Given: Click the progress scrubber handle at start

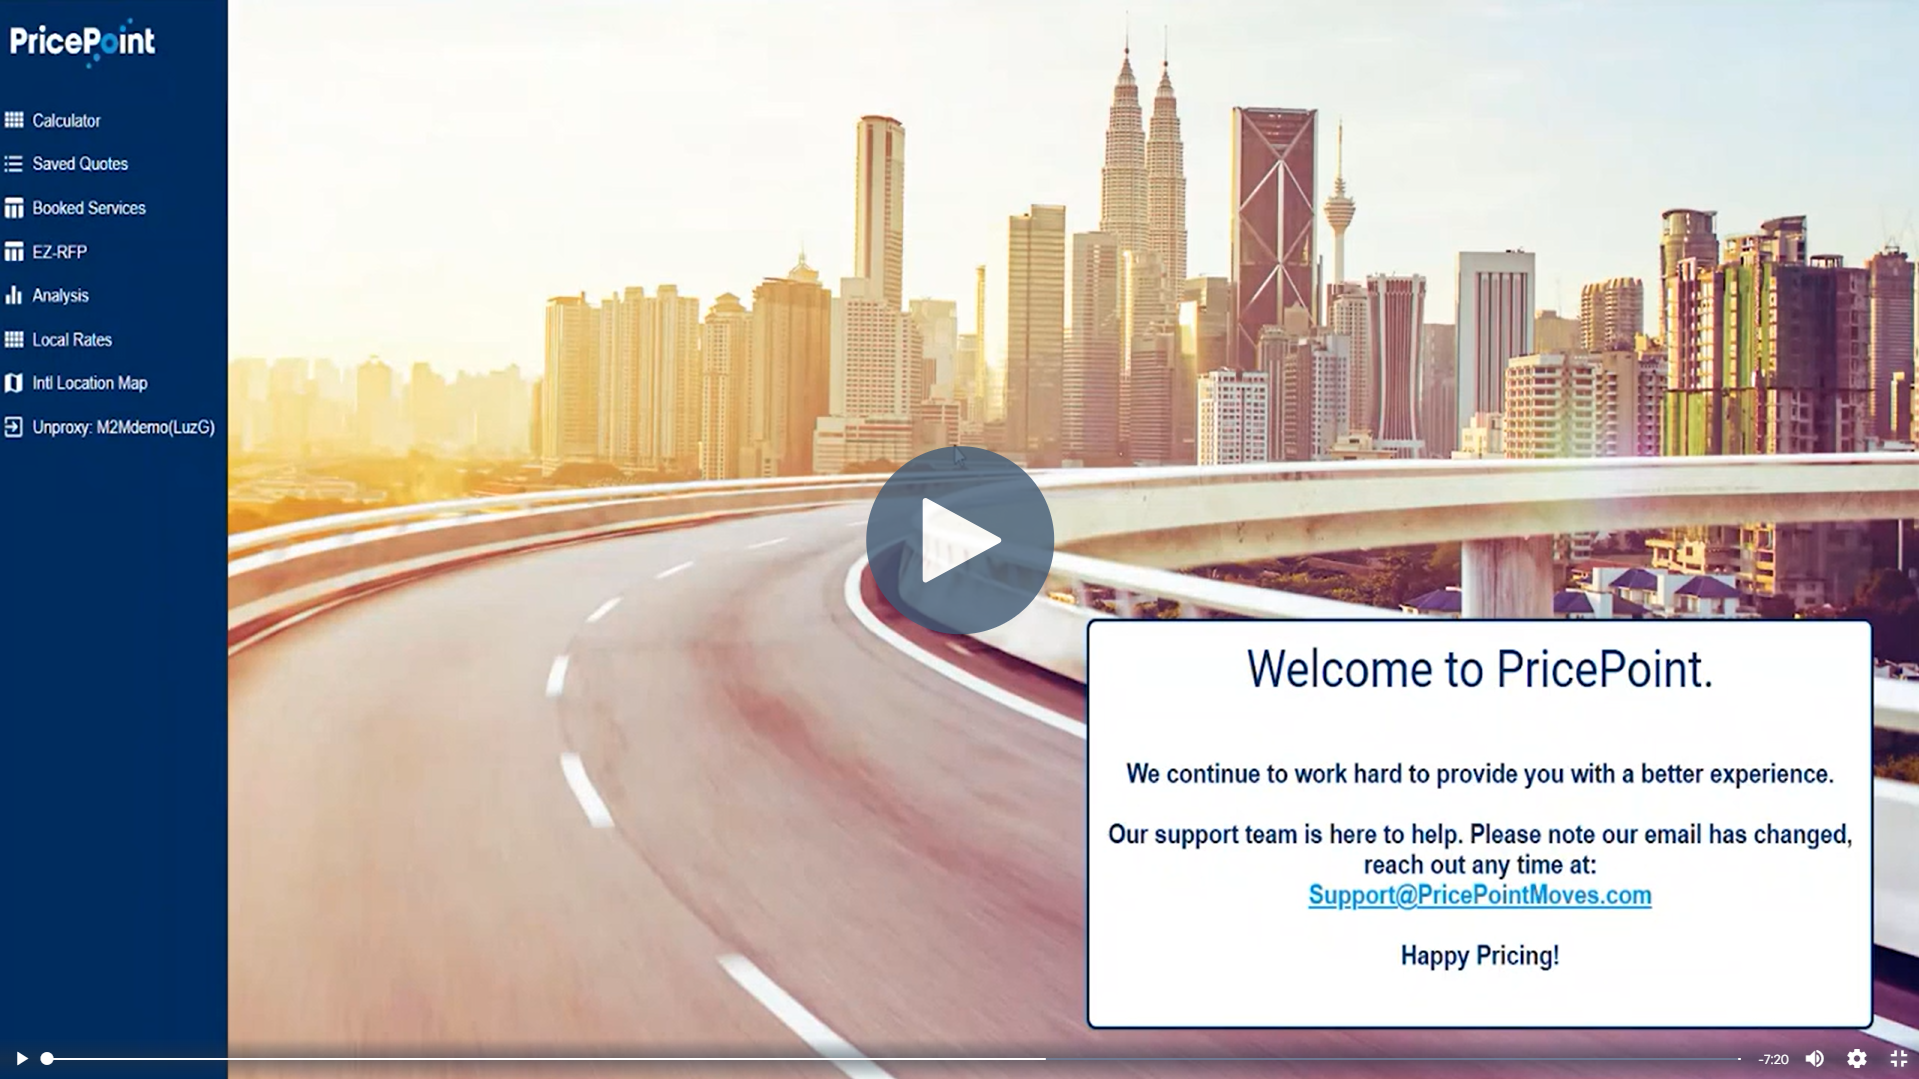Looking at the screenshot, I should (x=46, y=1058).
